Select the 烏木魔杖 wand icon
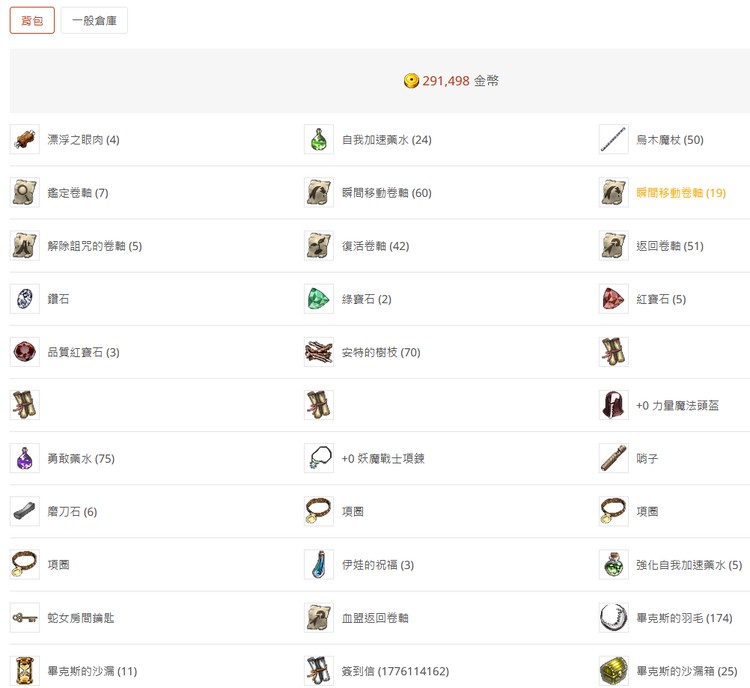This screenshot has width=750, height=688. 613,140
